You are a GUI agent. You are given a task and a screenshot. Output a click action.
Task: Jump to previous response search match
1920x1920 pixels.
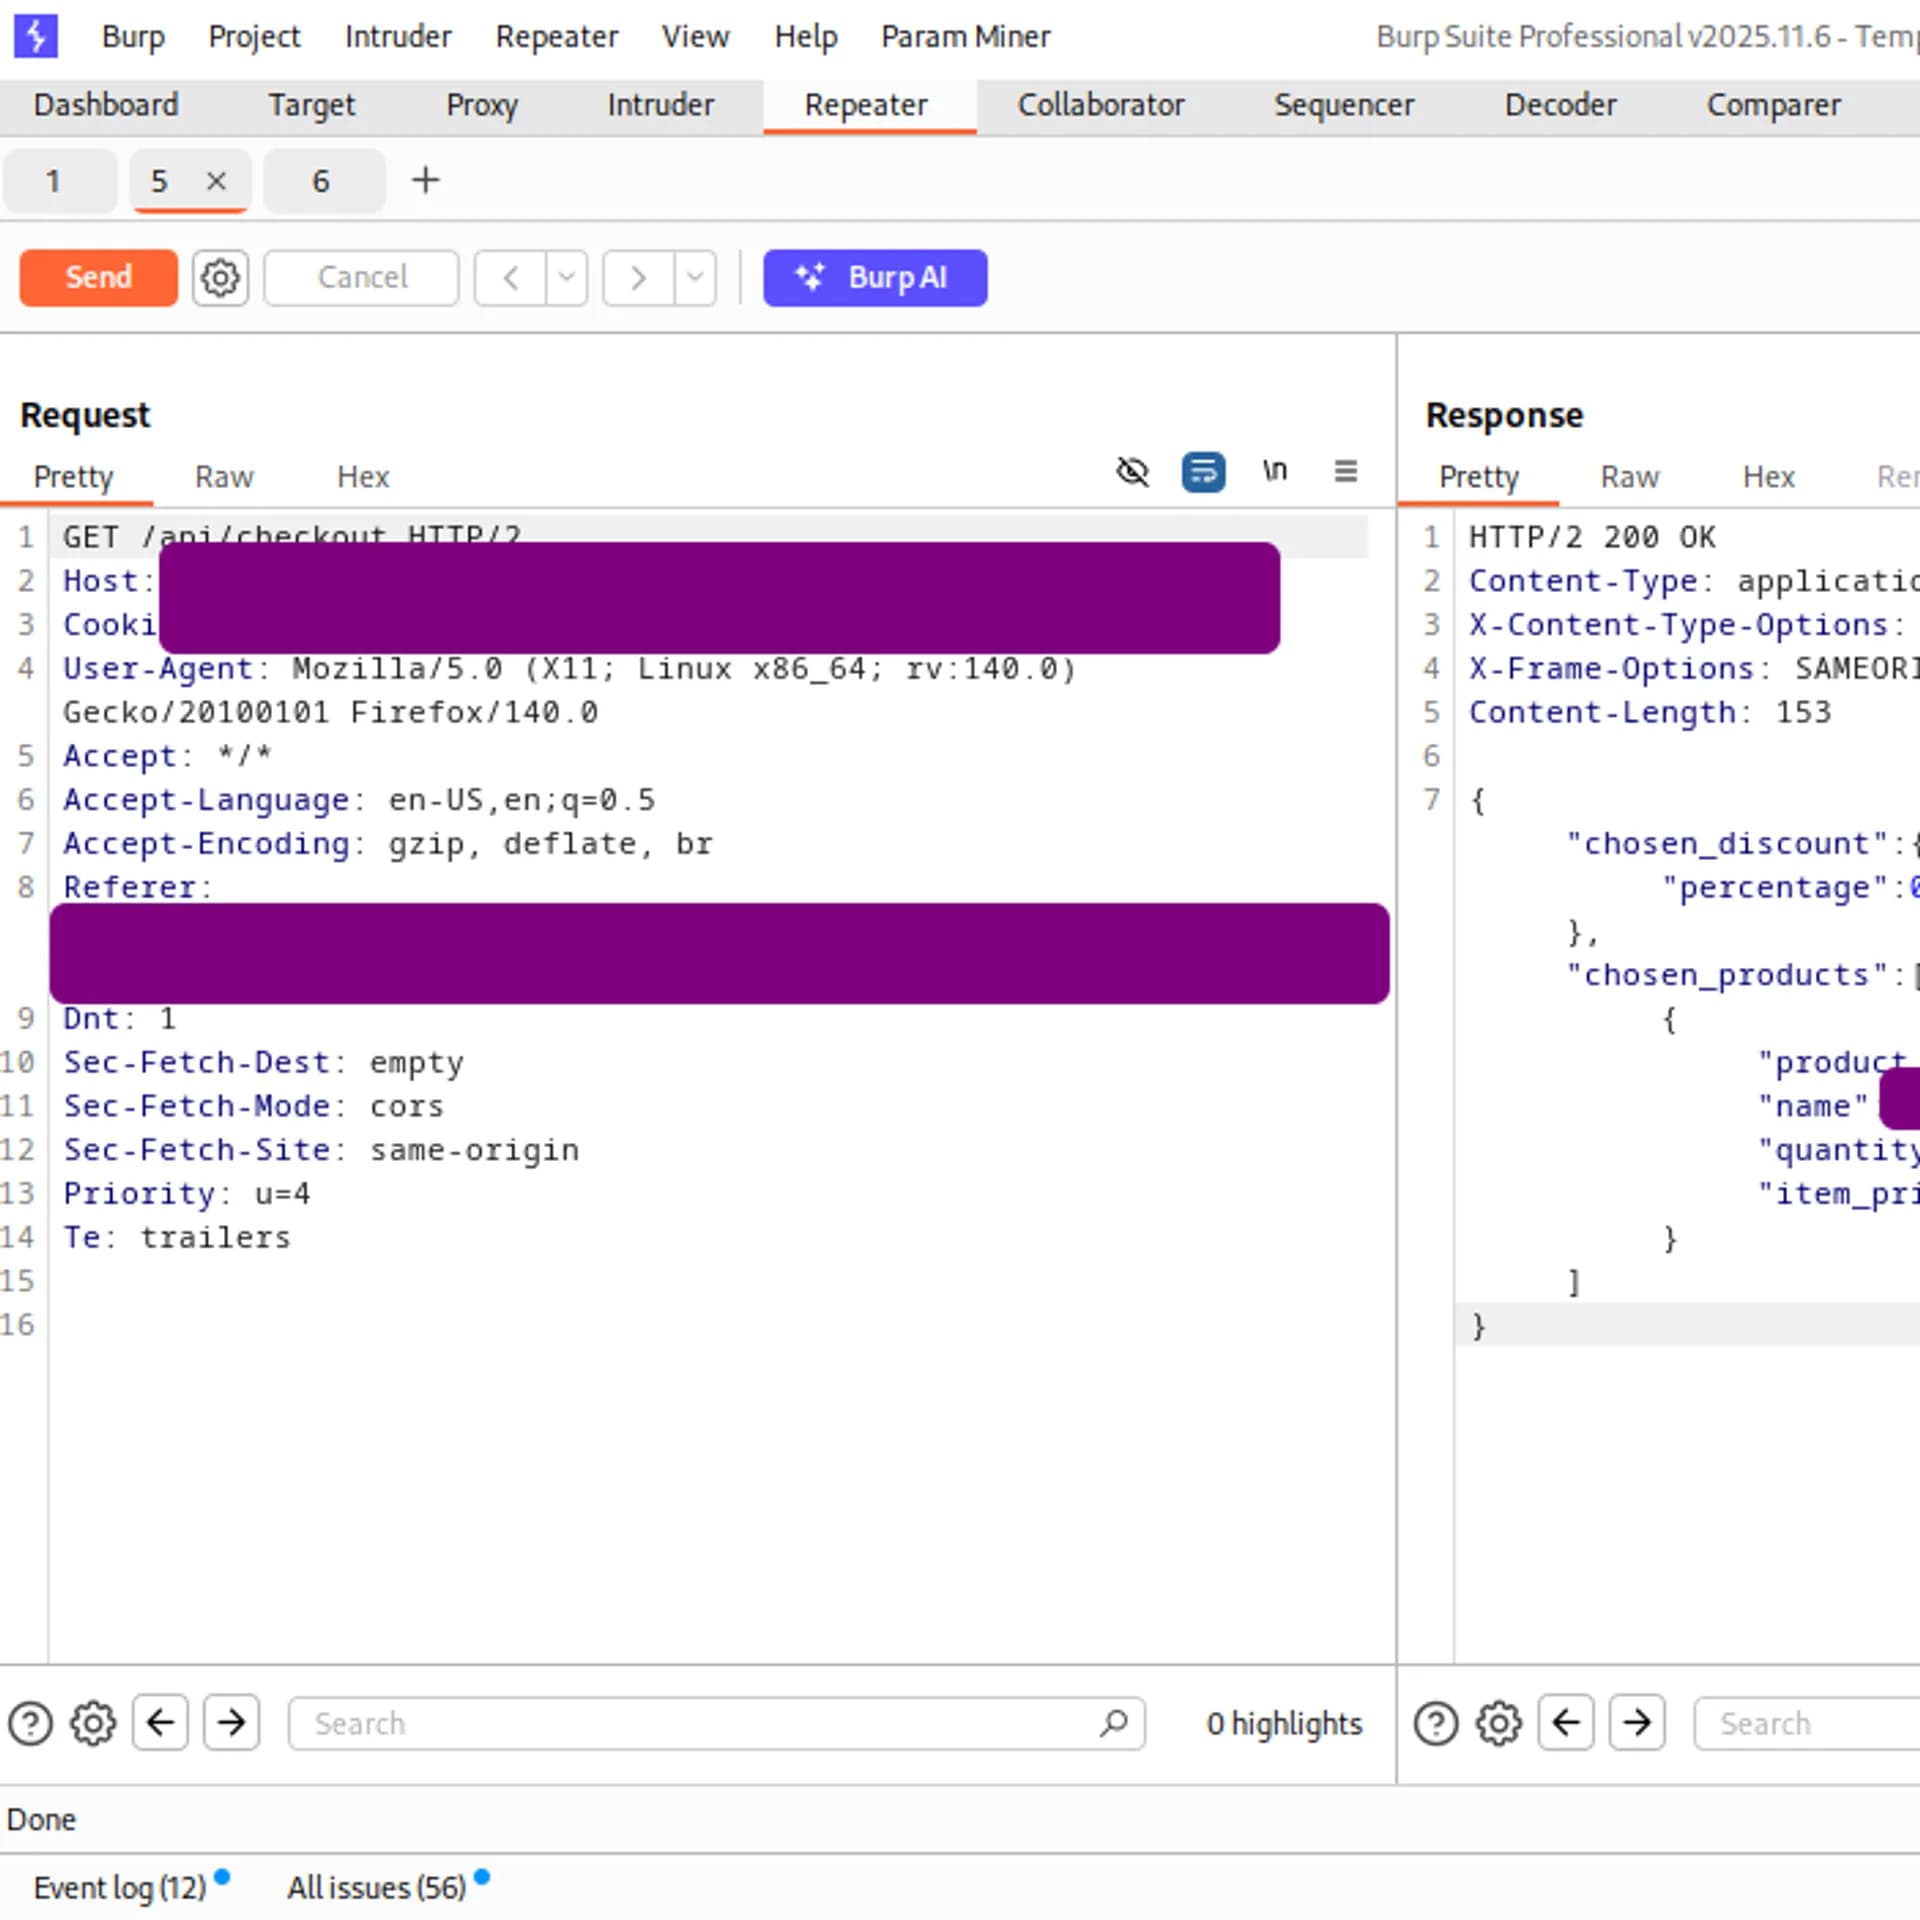click(x=1566, y=1722)
